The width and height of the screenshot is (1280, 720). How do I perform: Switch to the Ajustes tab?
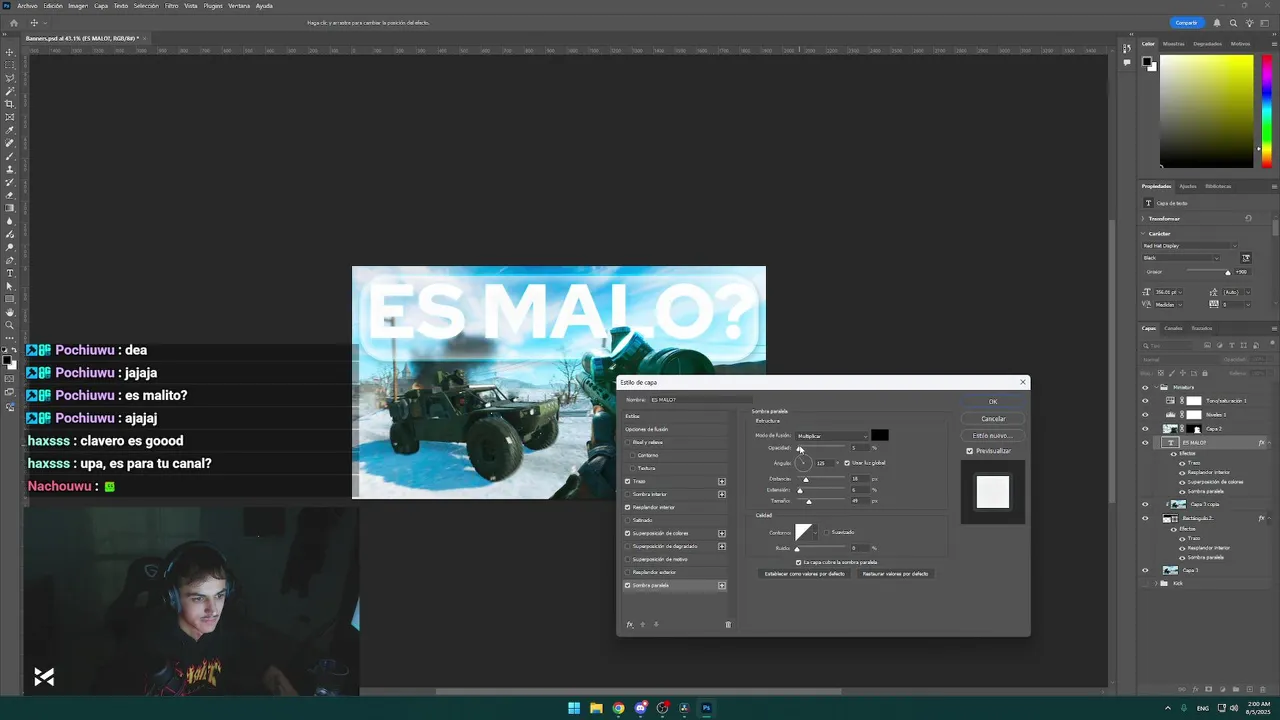pyautogui.click(x=1187, y=186)
